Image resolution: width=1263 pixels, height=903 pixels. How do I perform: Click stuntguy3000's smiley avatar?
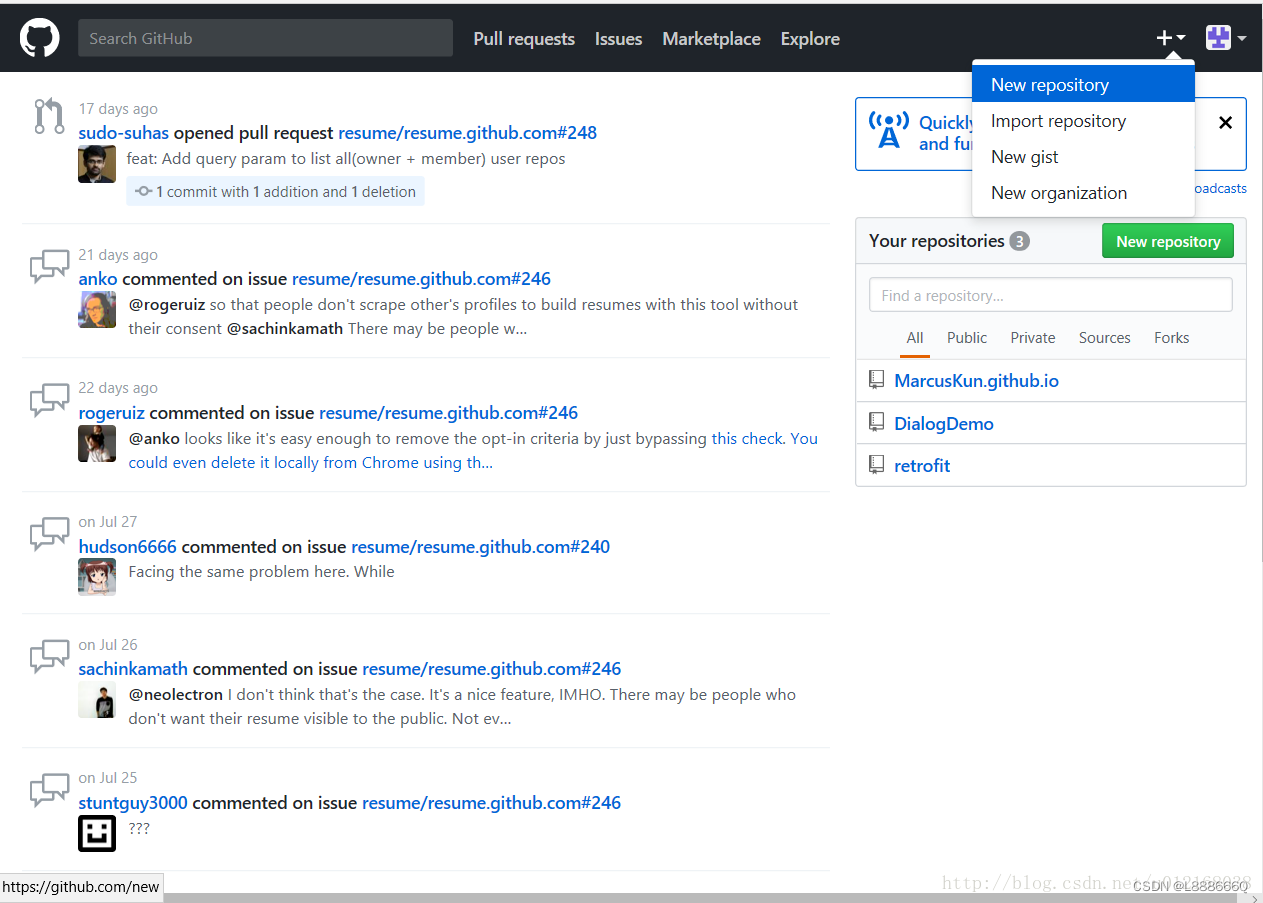tap(97, 833)
